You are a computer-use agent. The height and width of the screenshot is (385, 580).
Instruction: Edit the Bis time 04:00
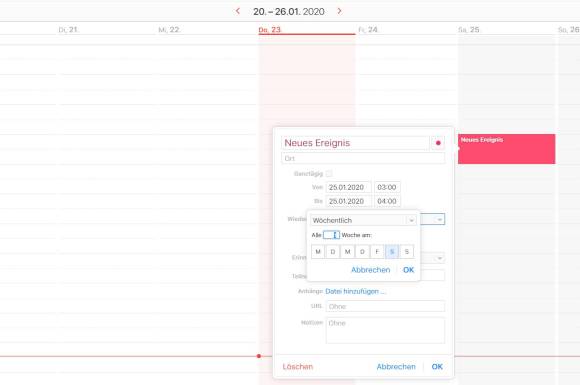(x=387, y=201)
